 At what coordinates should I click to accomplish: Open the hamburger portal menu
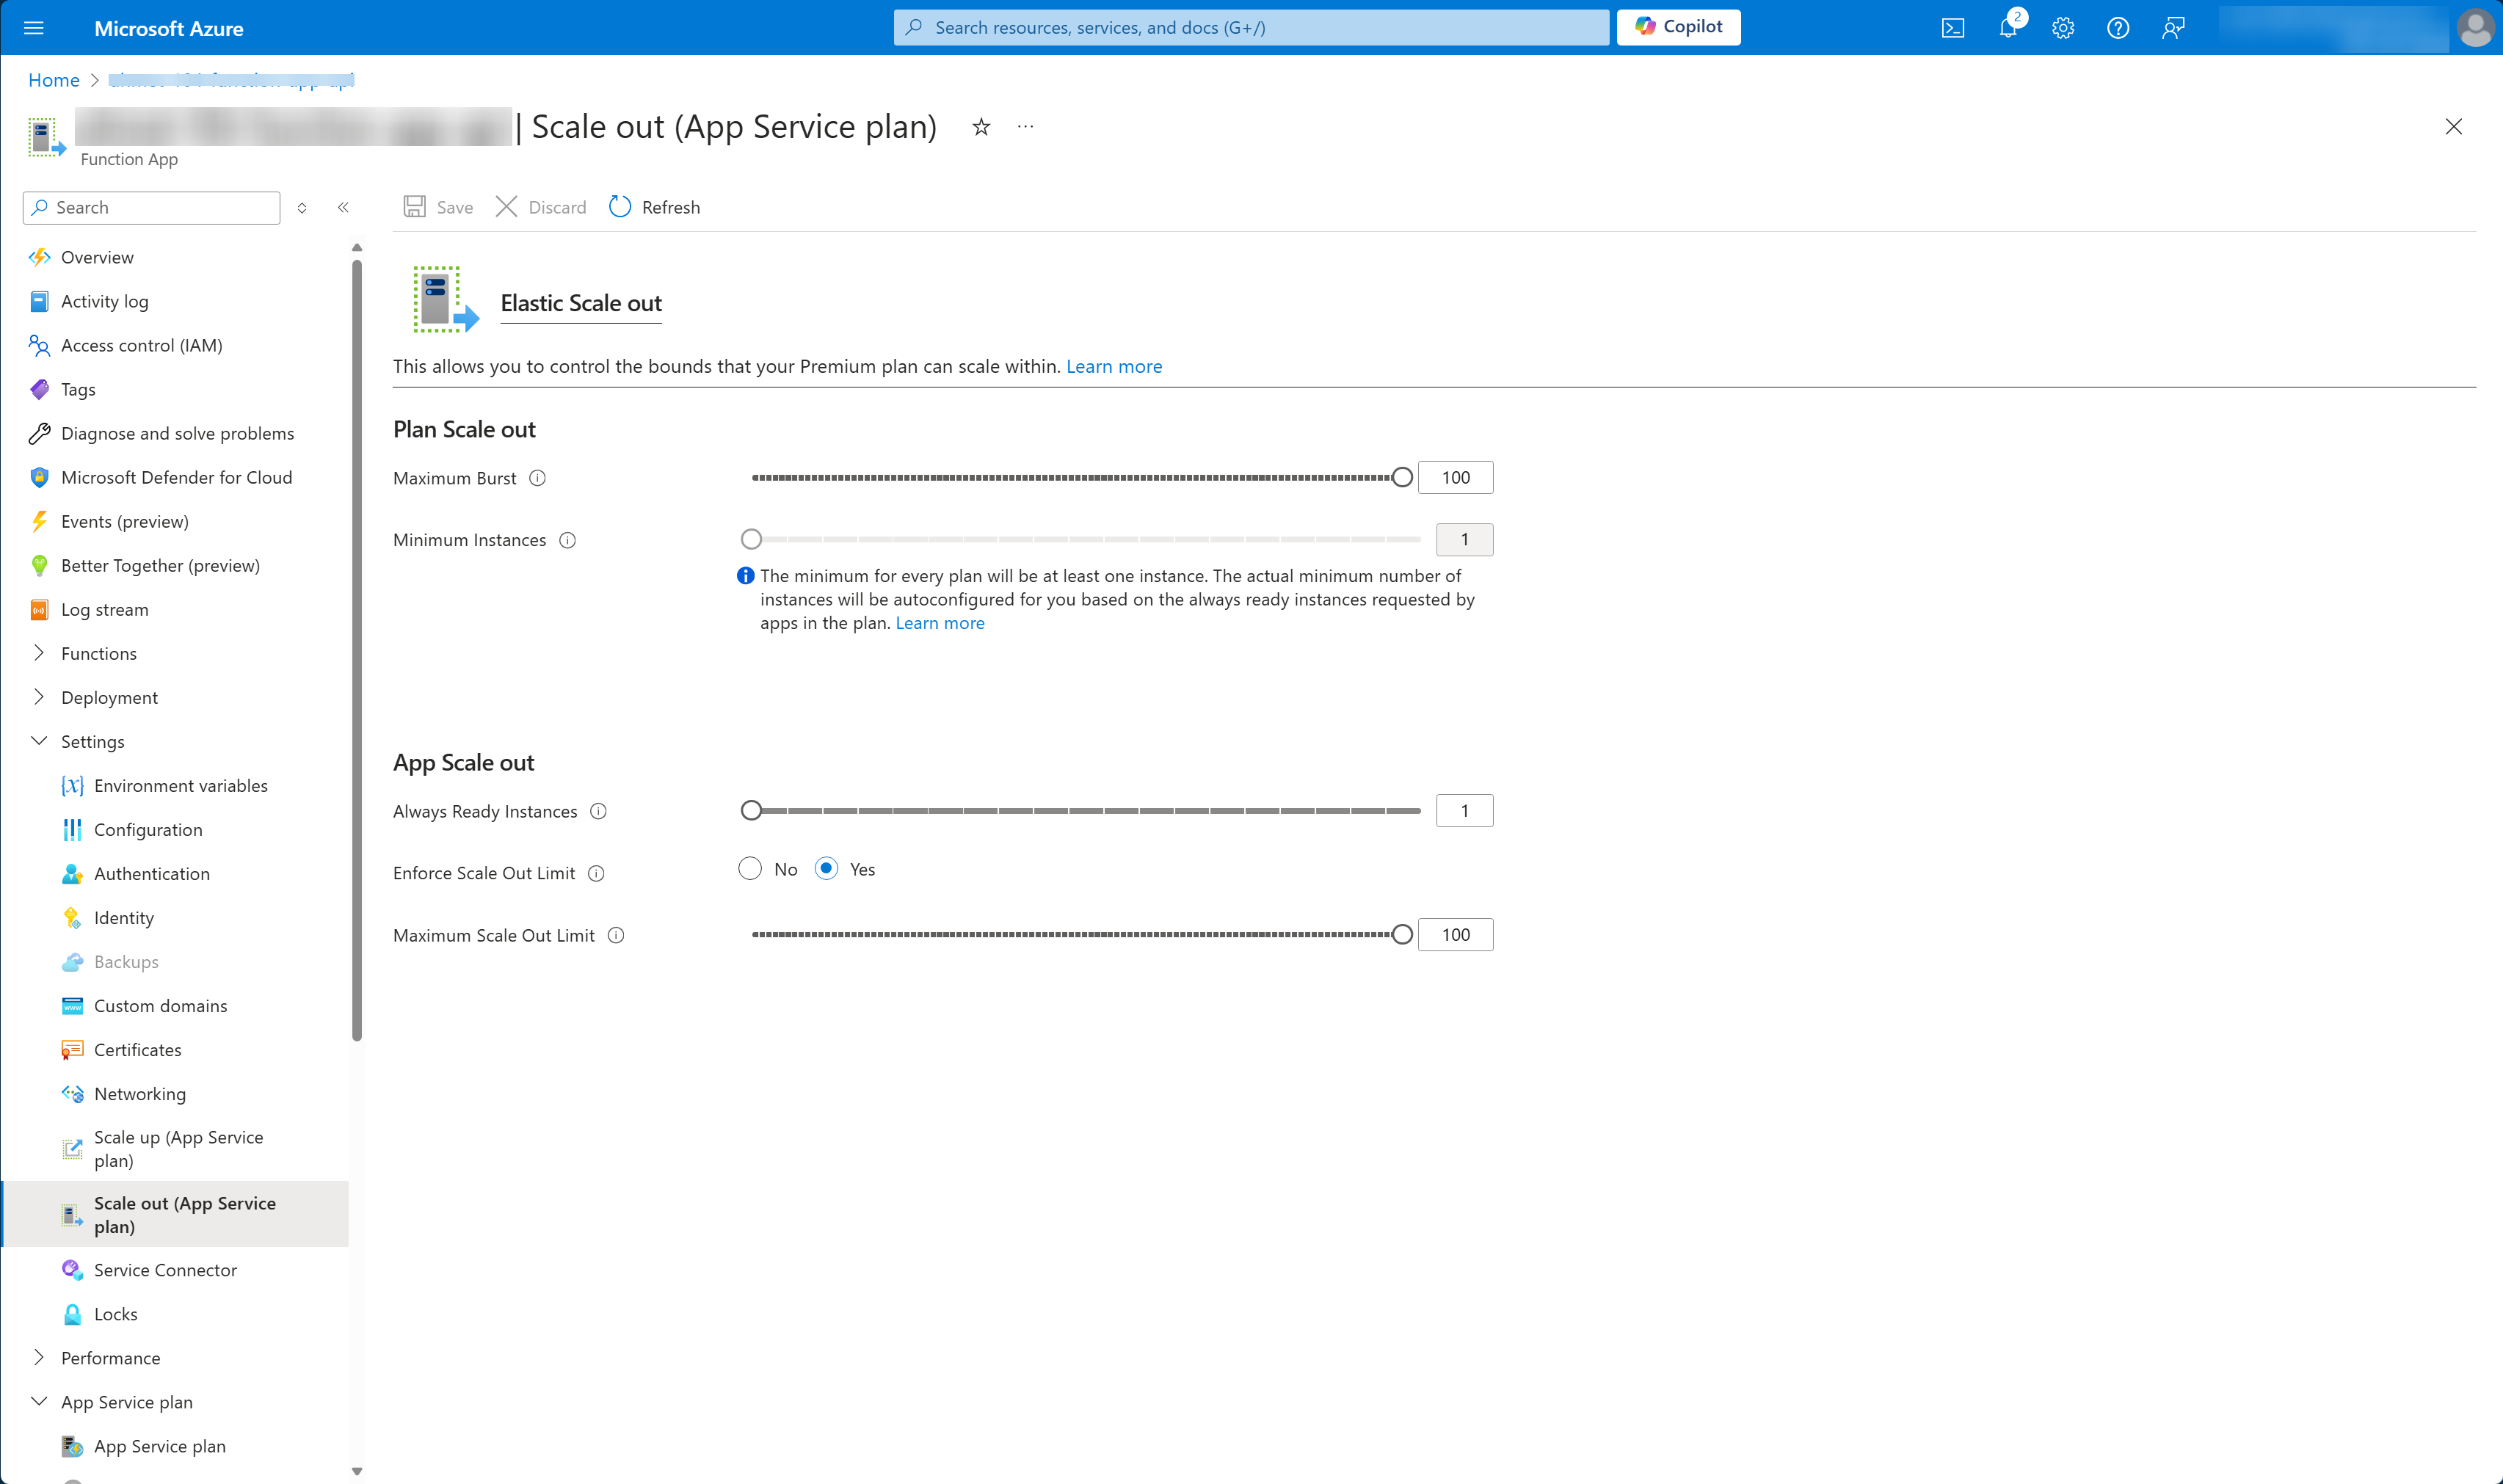pyautogui.click(x=33, y=27)
